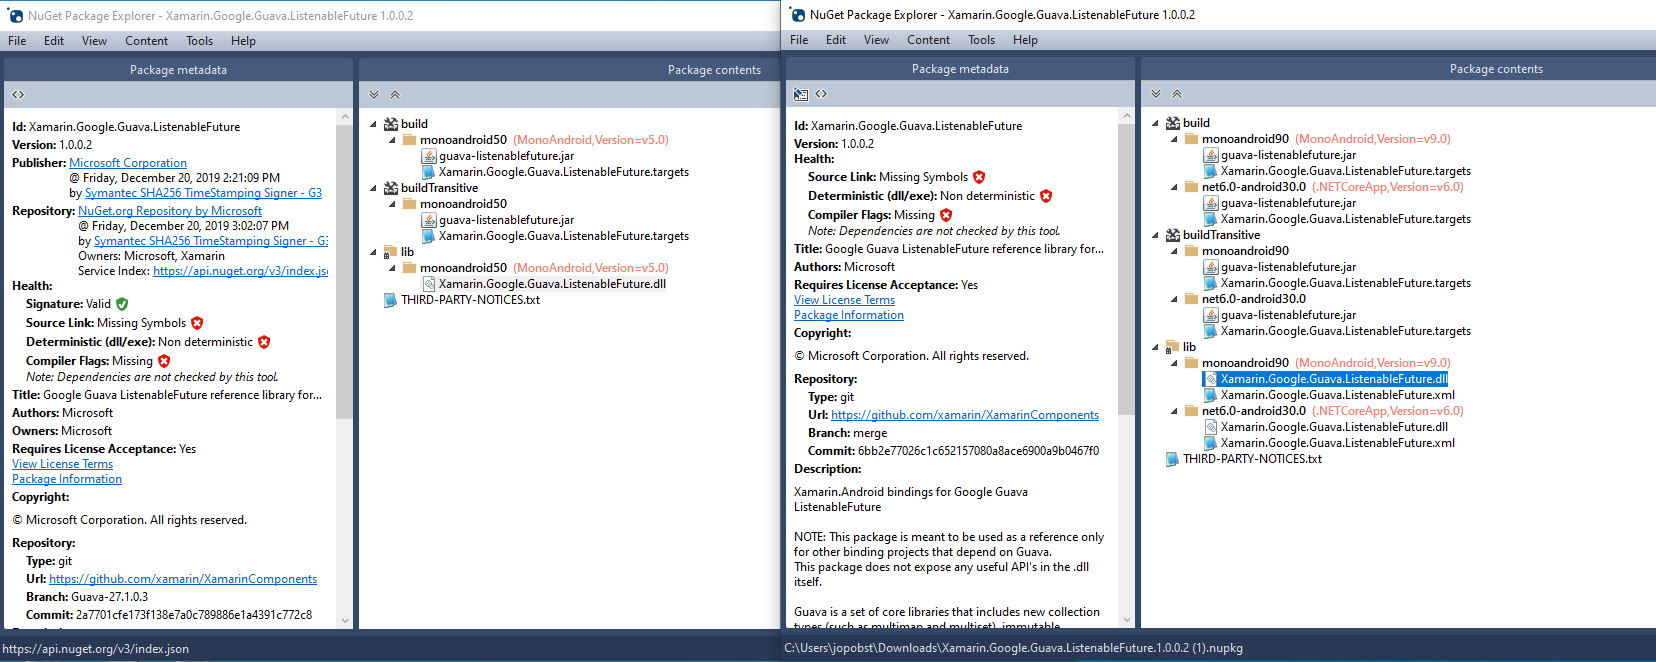Click View License Terms in left window
The width and height of the screenshot is (1656, 662).
click(x=62, y=464)
